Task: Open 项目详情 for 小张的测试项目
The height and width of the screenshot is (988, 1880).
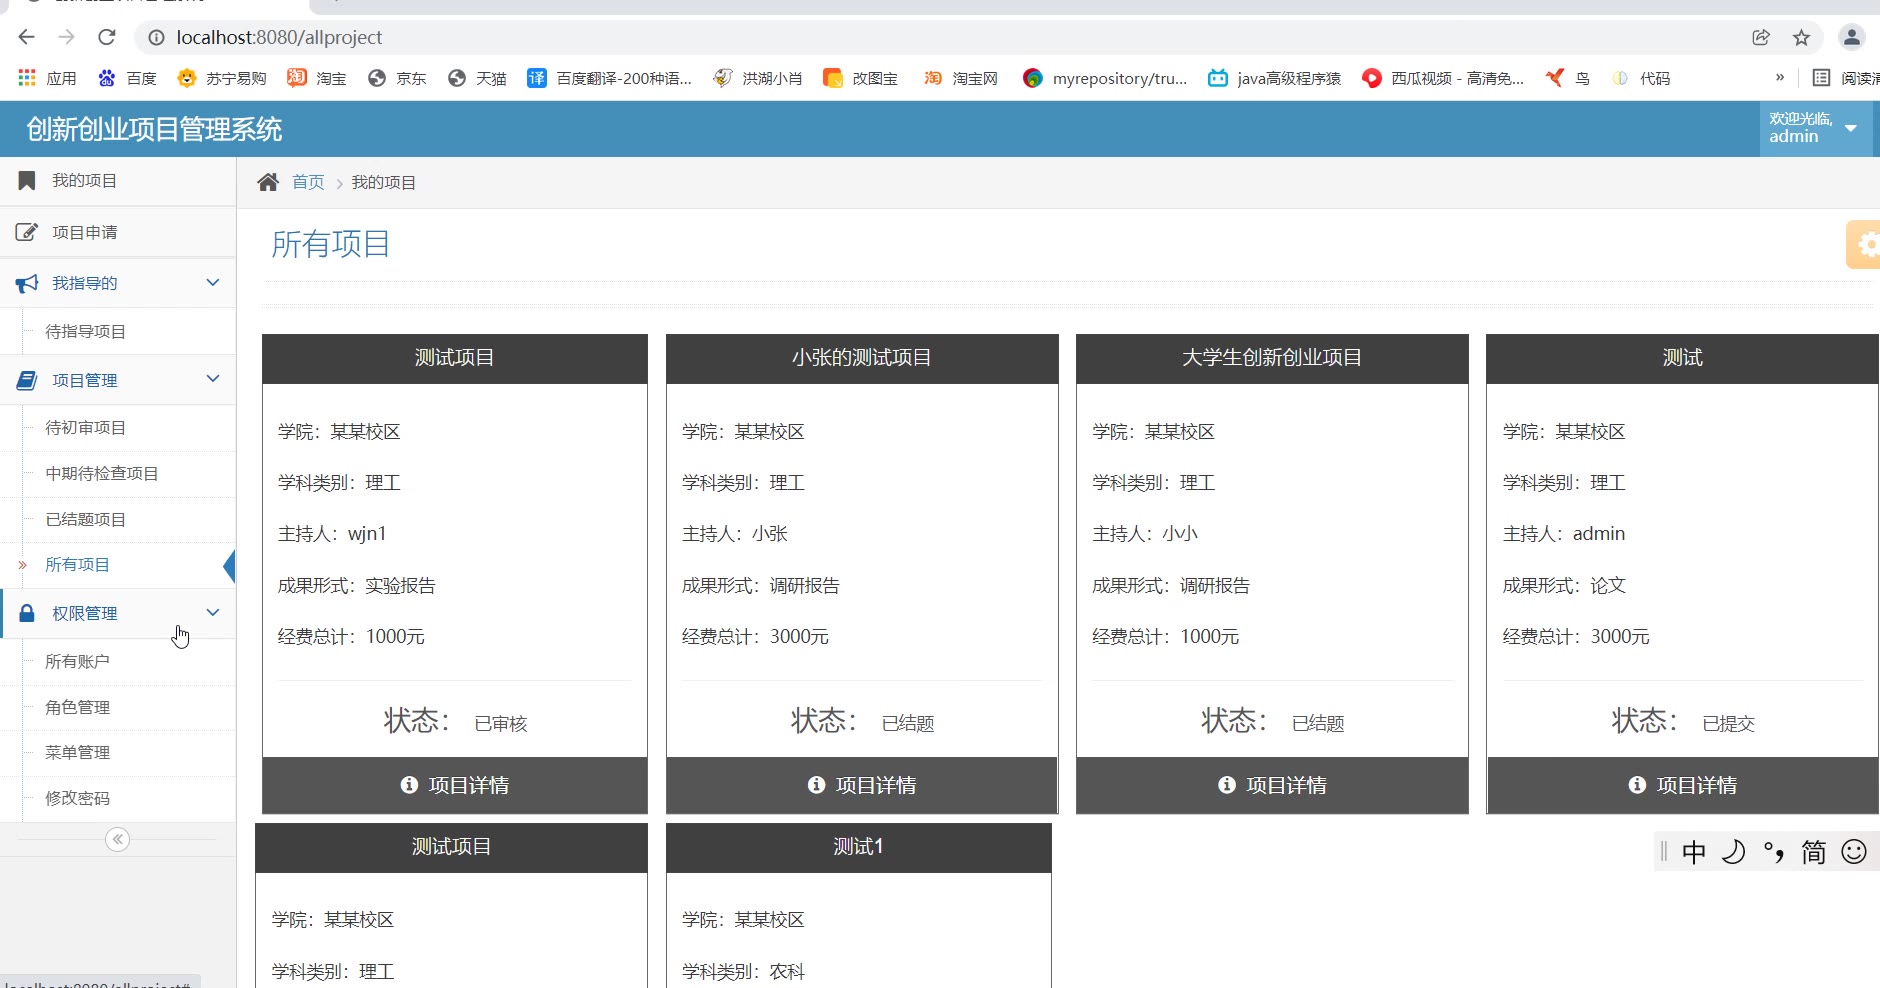Action: tap(861, 786)
